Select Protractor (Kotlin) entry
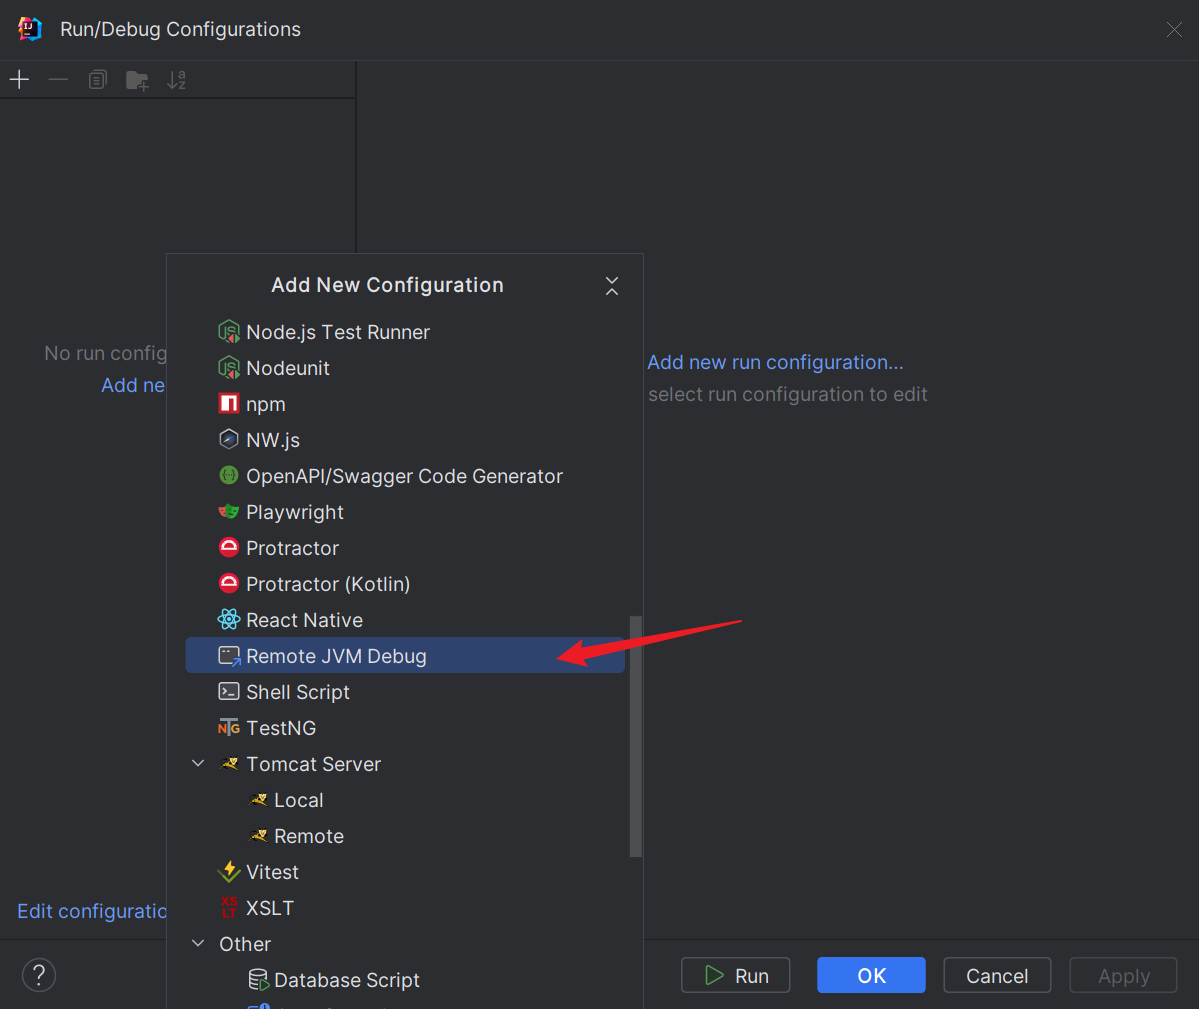 tap(405, 583)
